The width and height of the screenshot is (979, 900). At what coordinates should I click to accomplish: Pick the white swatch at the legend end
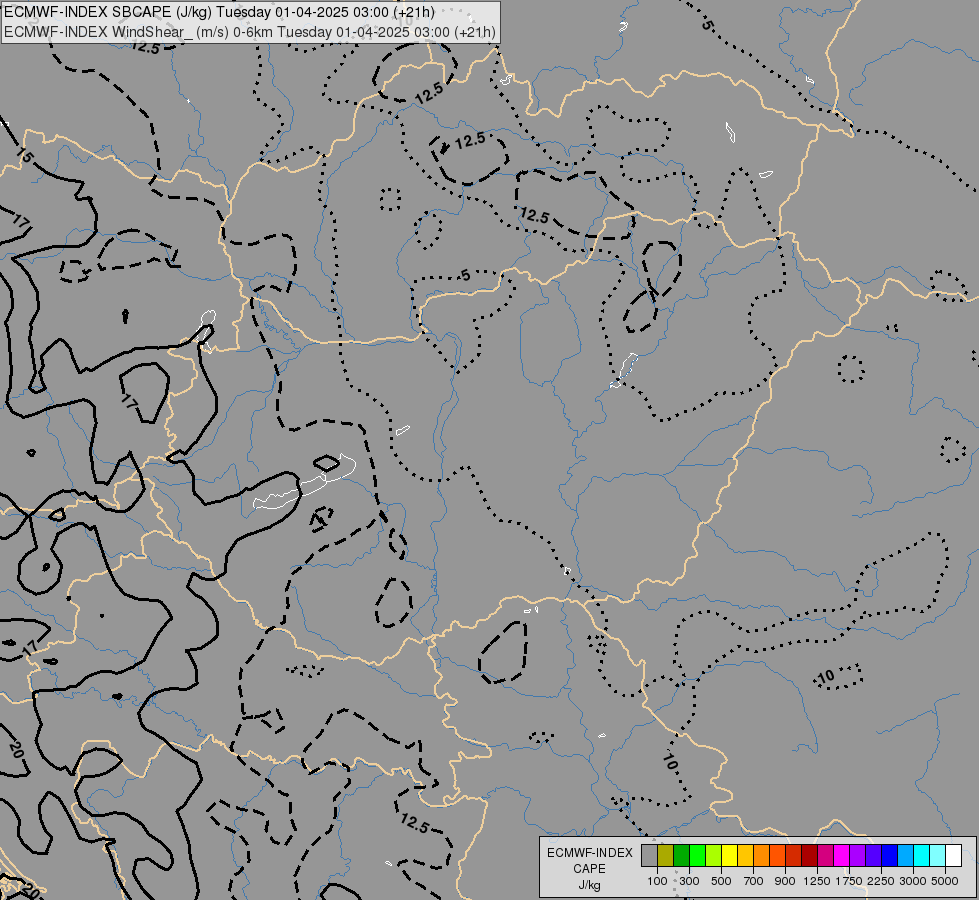click(x=953, y=855)
